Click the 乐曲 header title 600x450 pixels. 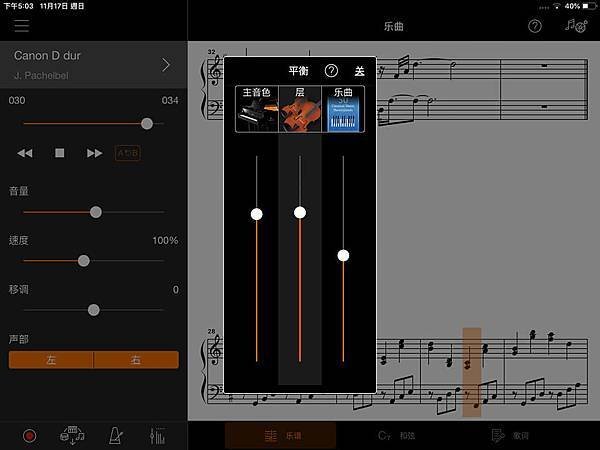[x=394, y=26]
